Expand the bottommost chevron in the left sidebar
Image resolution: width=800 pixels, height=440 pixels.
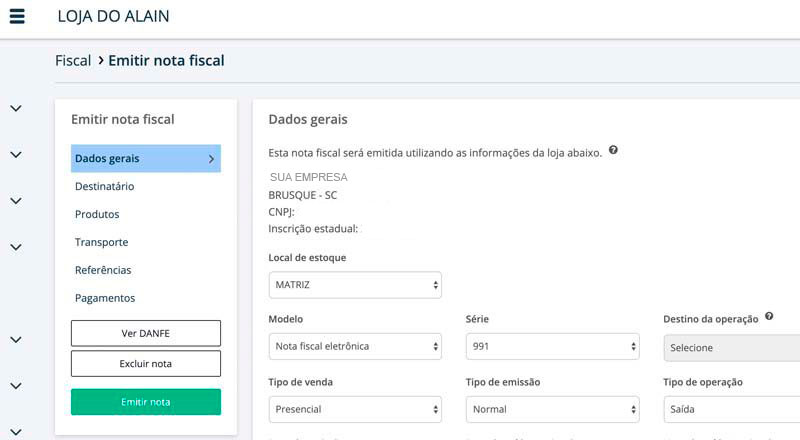(x=15, y=432)
